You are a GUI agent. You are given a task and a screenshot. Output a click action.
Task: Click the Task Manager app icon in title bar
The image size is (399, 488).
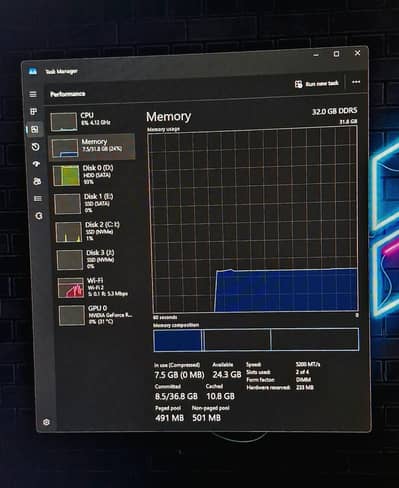(x=33, y=71)
